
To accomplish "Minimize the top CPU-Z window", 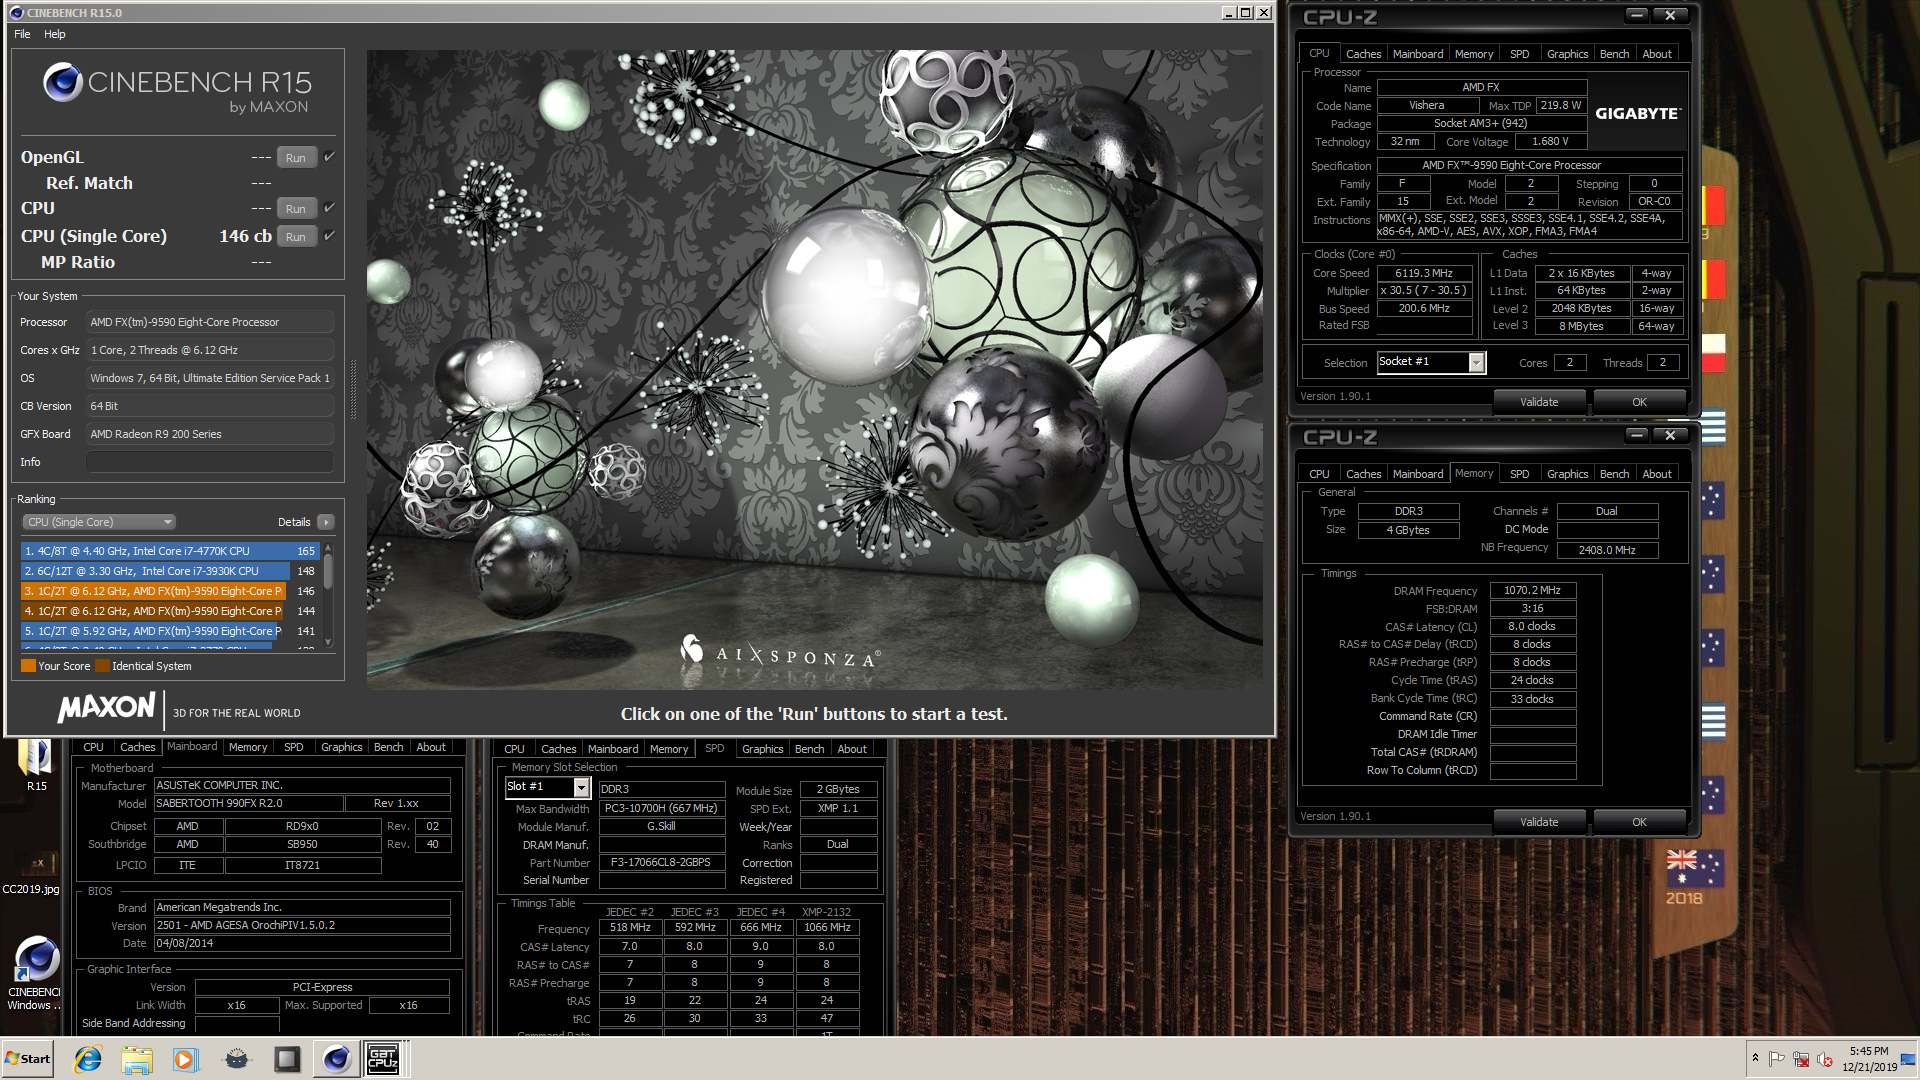I will pos(1636,15).
